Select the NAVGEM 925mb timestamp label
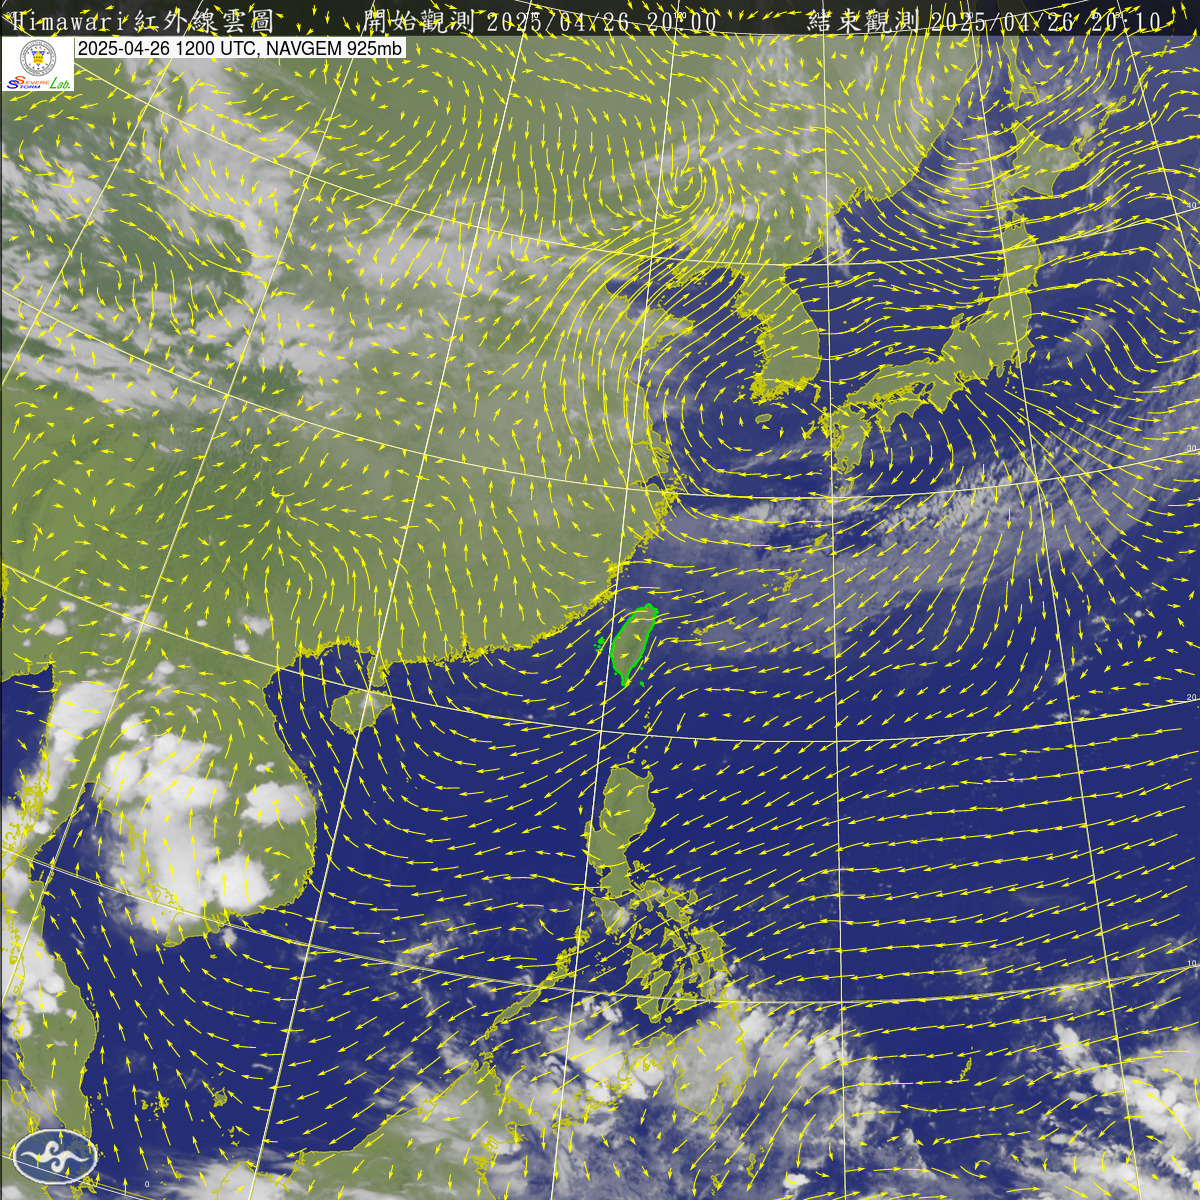 point(240,49)
